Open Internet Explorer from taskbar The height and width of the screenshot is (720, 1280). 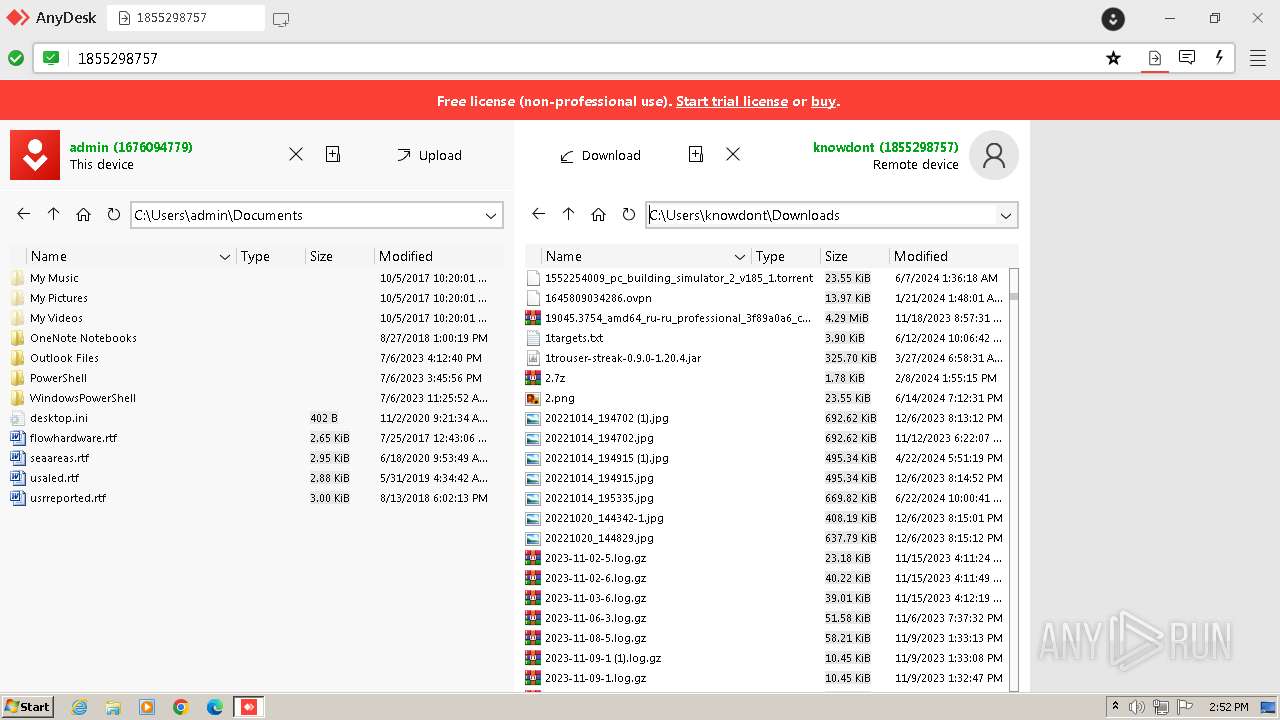(x=80, y=707)
